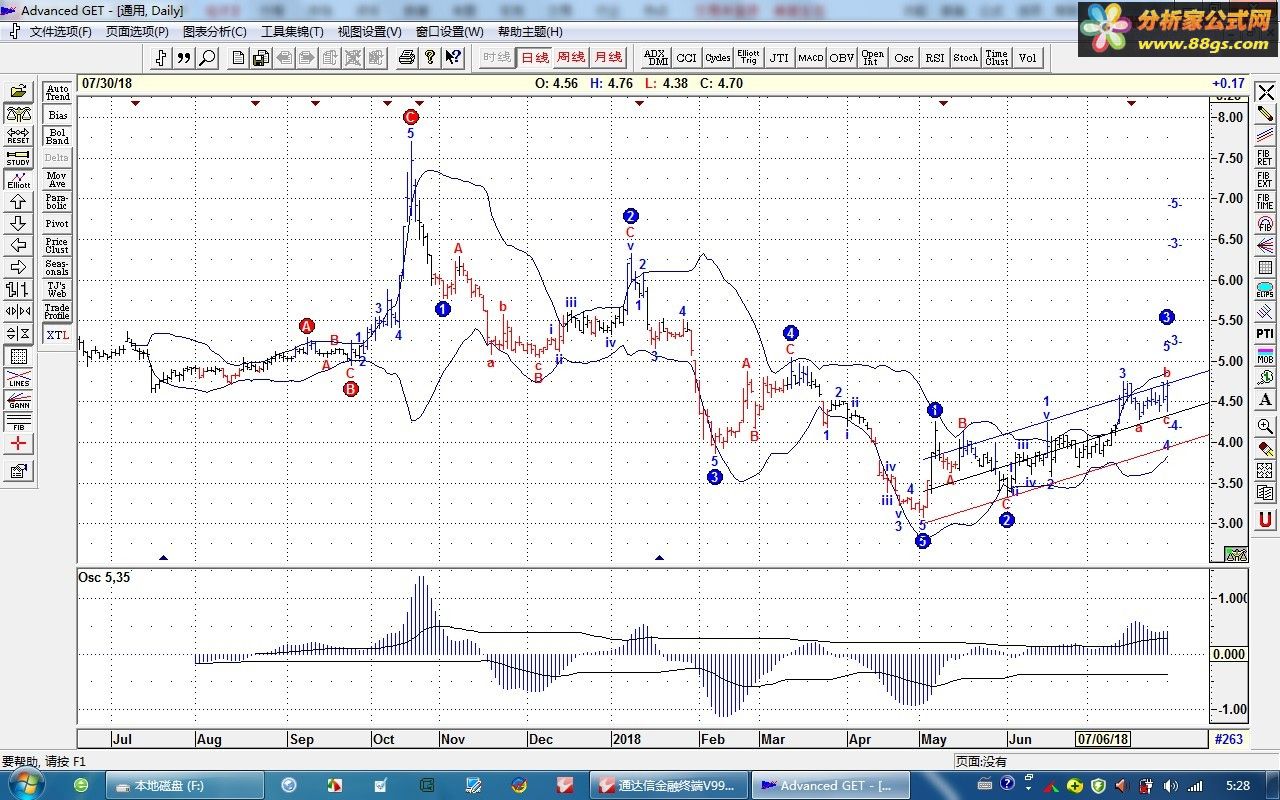Screen dimensions: 1280x800
Task: Open 文件选项(F) menu
Action: coord(60,32)
